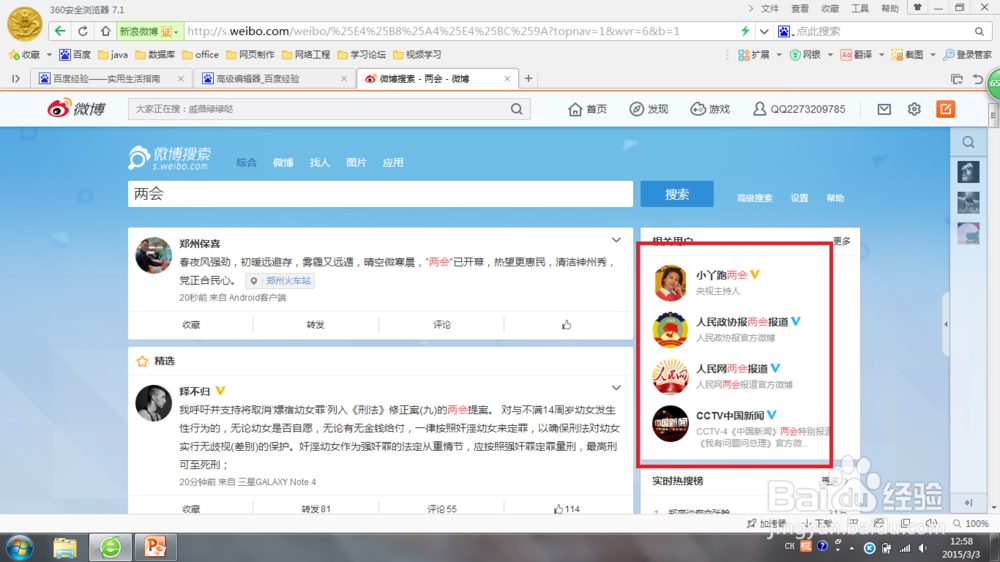Click 360 browser taskbar icon

pos(110,547)
